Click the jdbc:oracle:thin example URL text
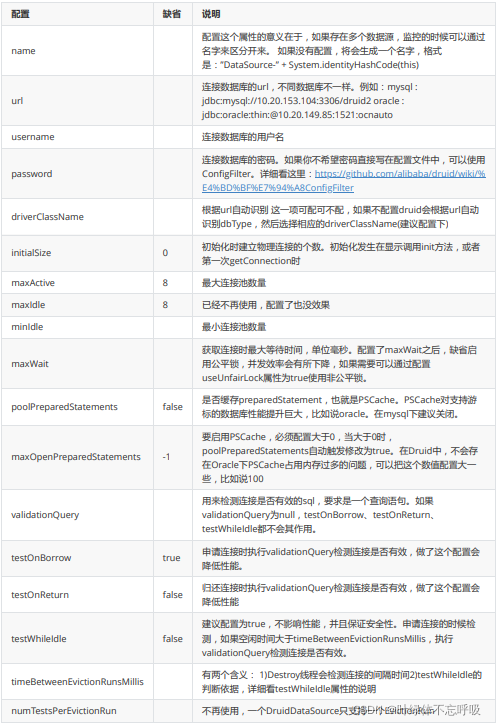The height and width of the screenshot is (725, 496). (x=297, y=115)
